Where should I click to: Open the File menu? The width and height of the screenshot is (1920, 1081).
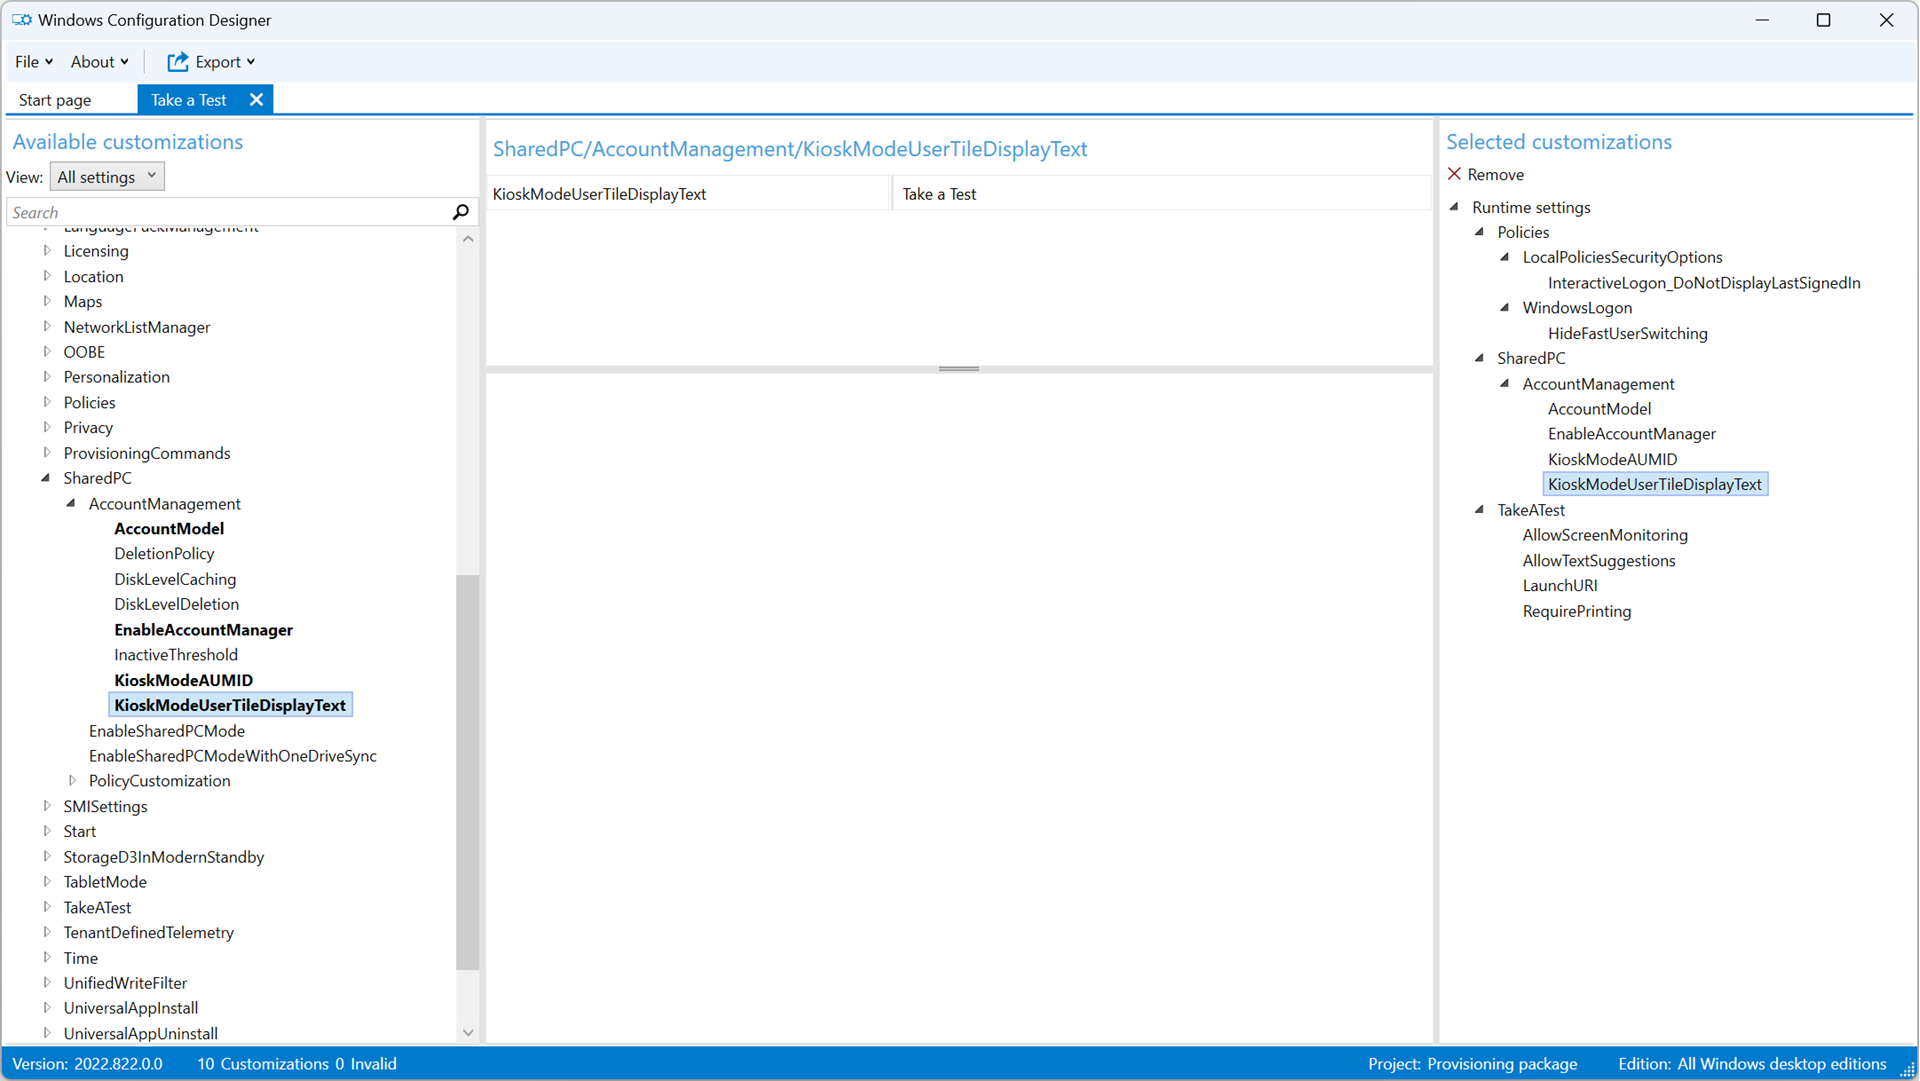tap(33, 62)
